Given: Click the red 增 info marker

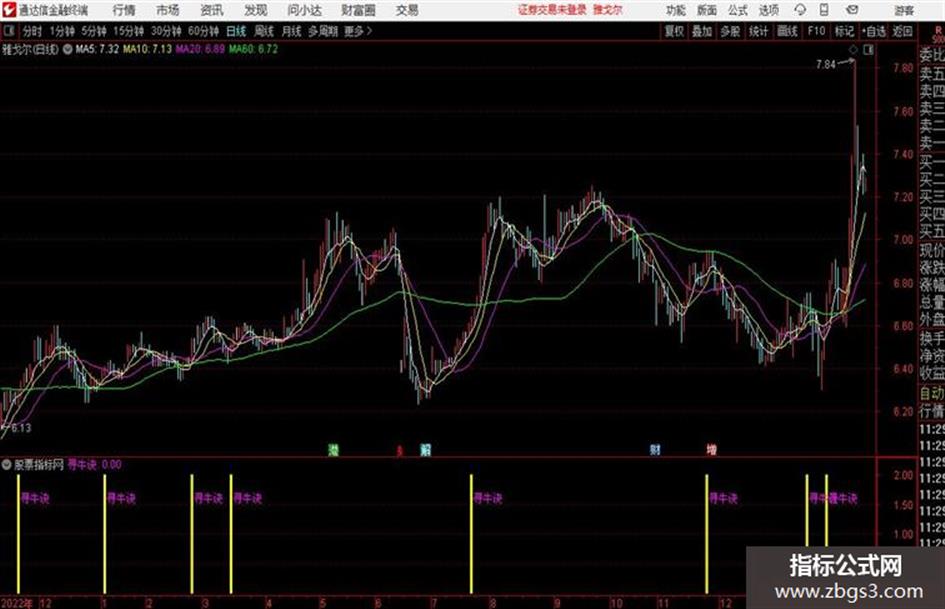Looking at the screenshot, I should point(712,449).
